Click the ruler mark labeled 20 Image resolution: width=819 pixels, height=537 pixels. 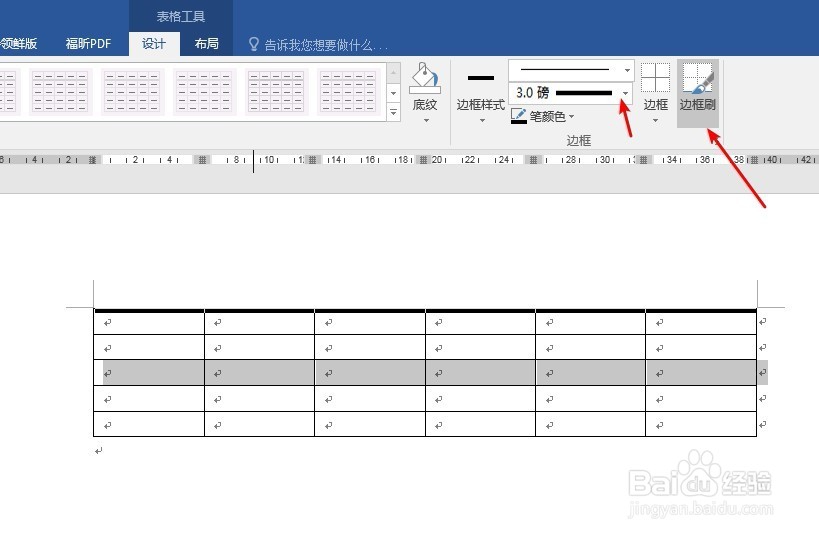coord(437,159)
